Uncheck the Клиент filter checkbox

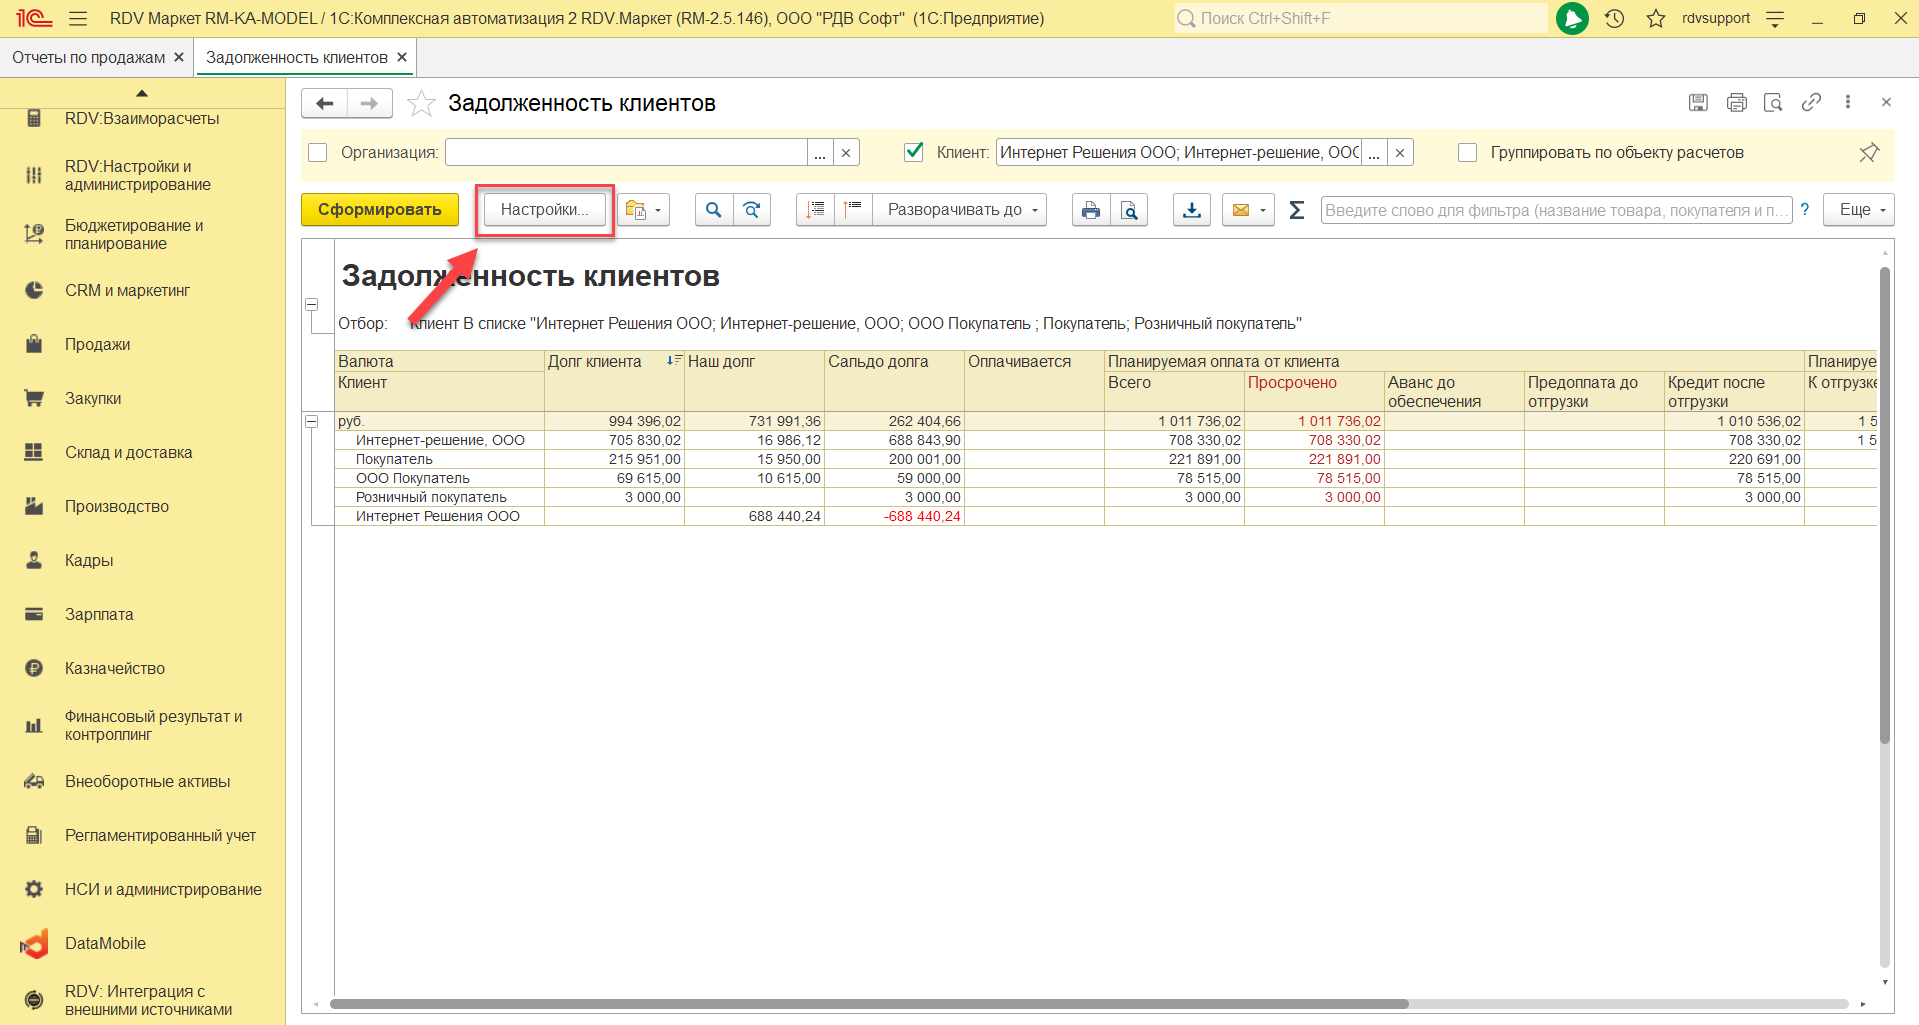[913, 152]
